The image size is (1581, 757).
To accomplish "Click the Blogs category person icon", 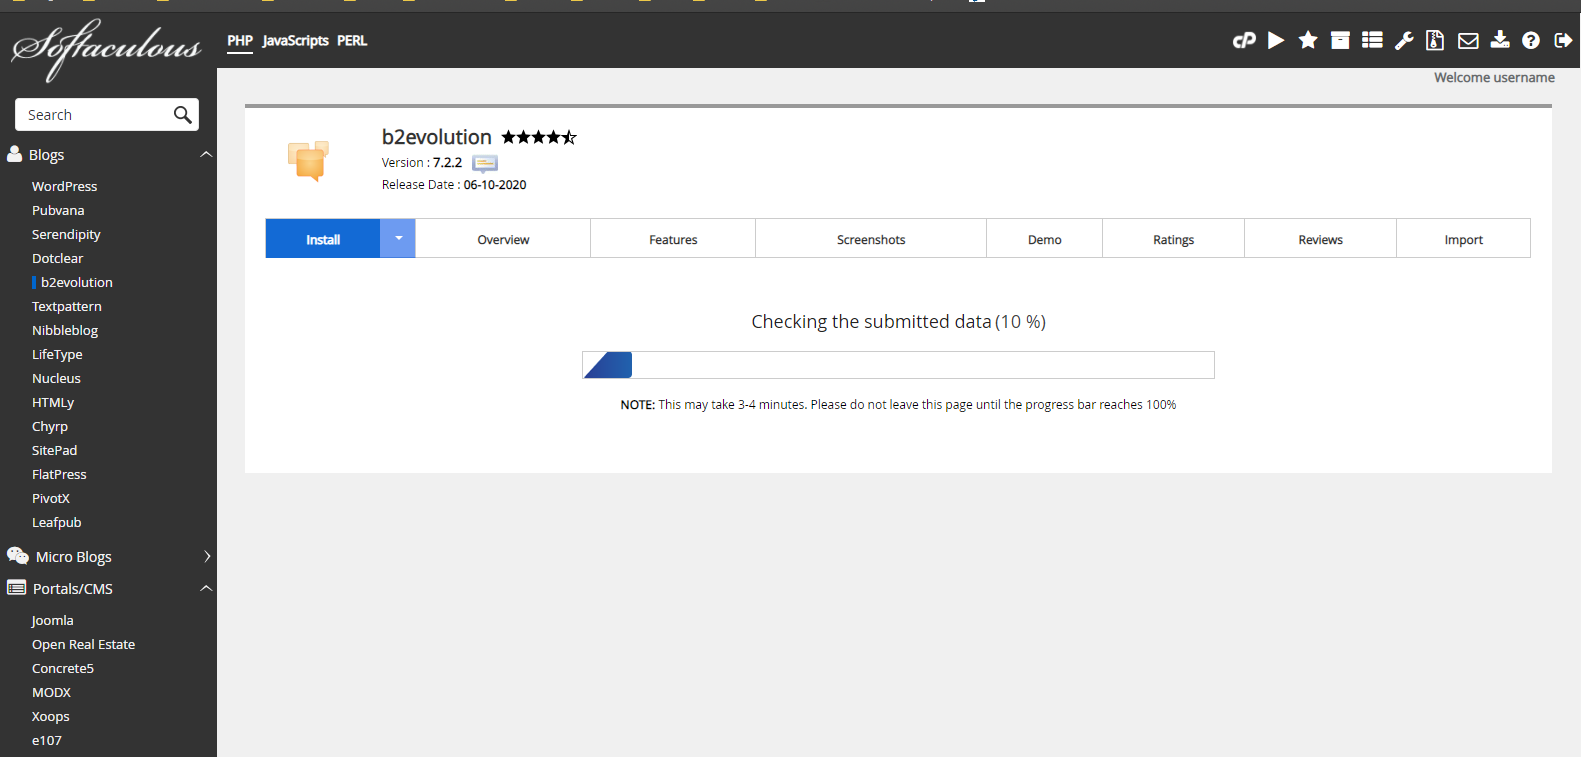I will 15,154.
